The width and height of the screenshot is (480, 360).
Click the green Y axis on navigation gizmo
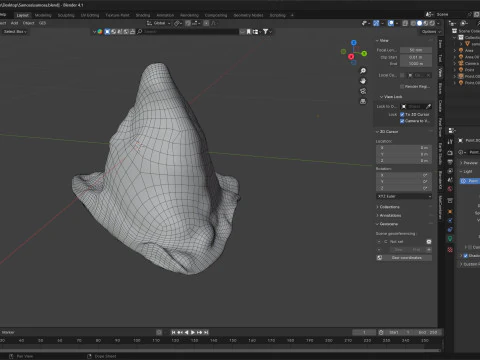[364, 53]
